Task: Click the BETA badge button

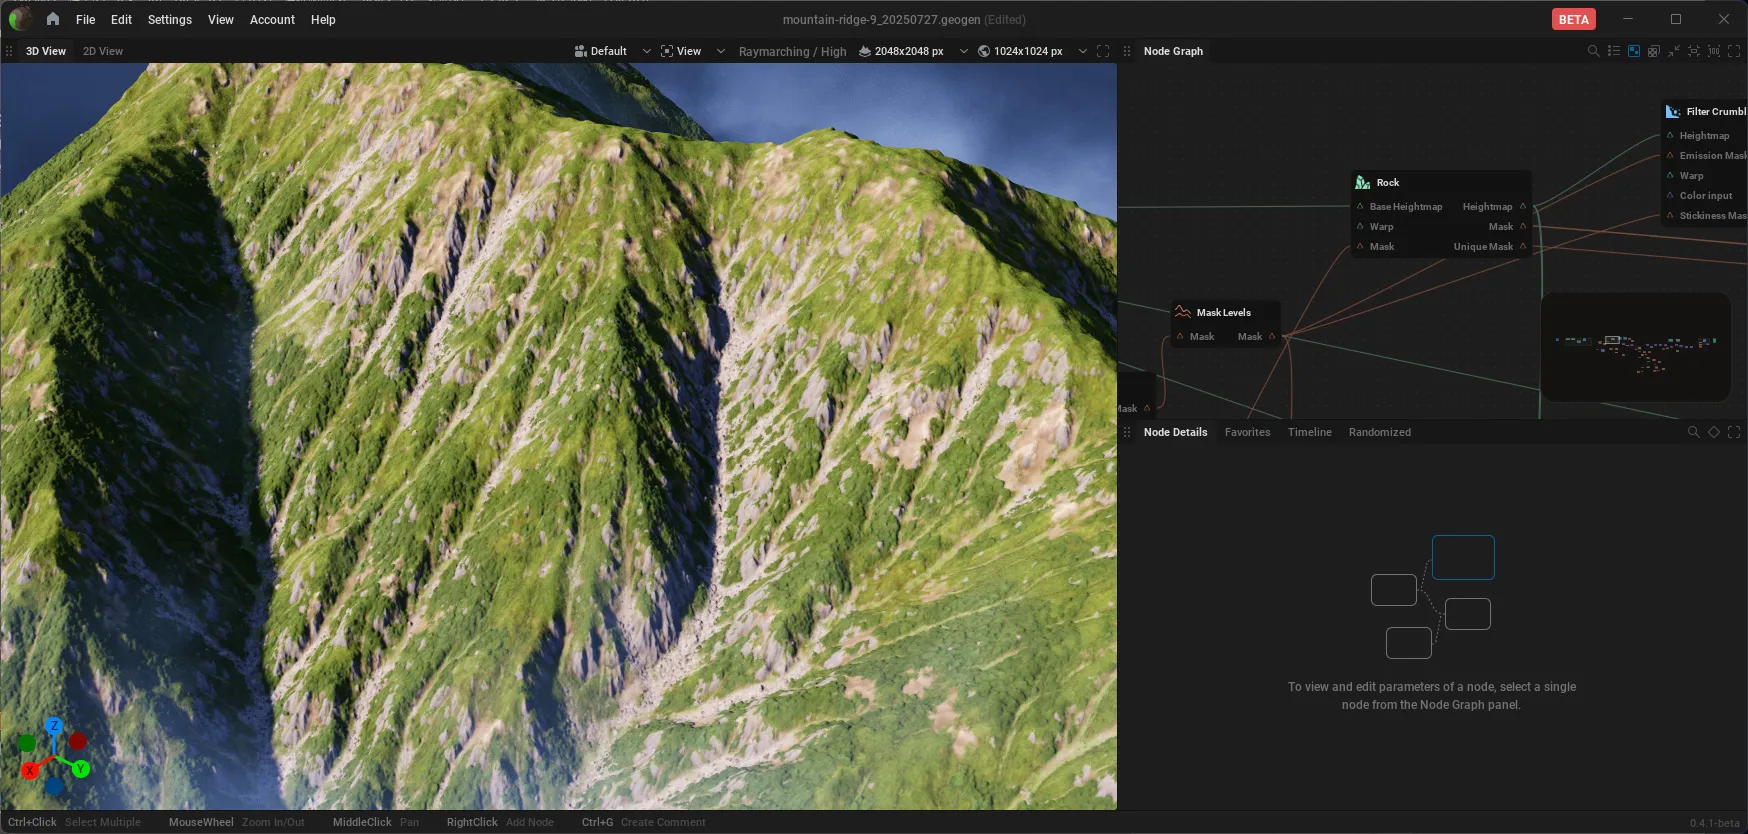Action: 1573,19
